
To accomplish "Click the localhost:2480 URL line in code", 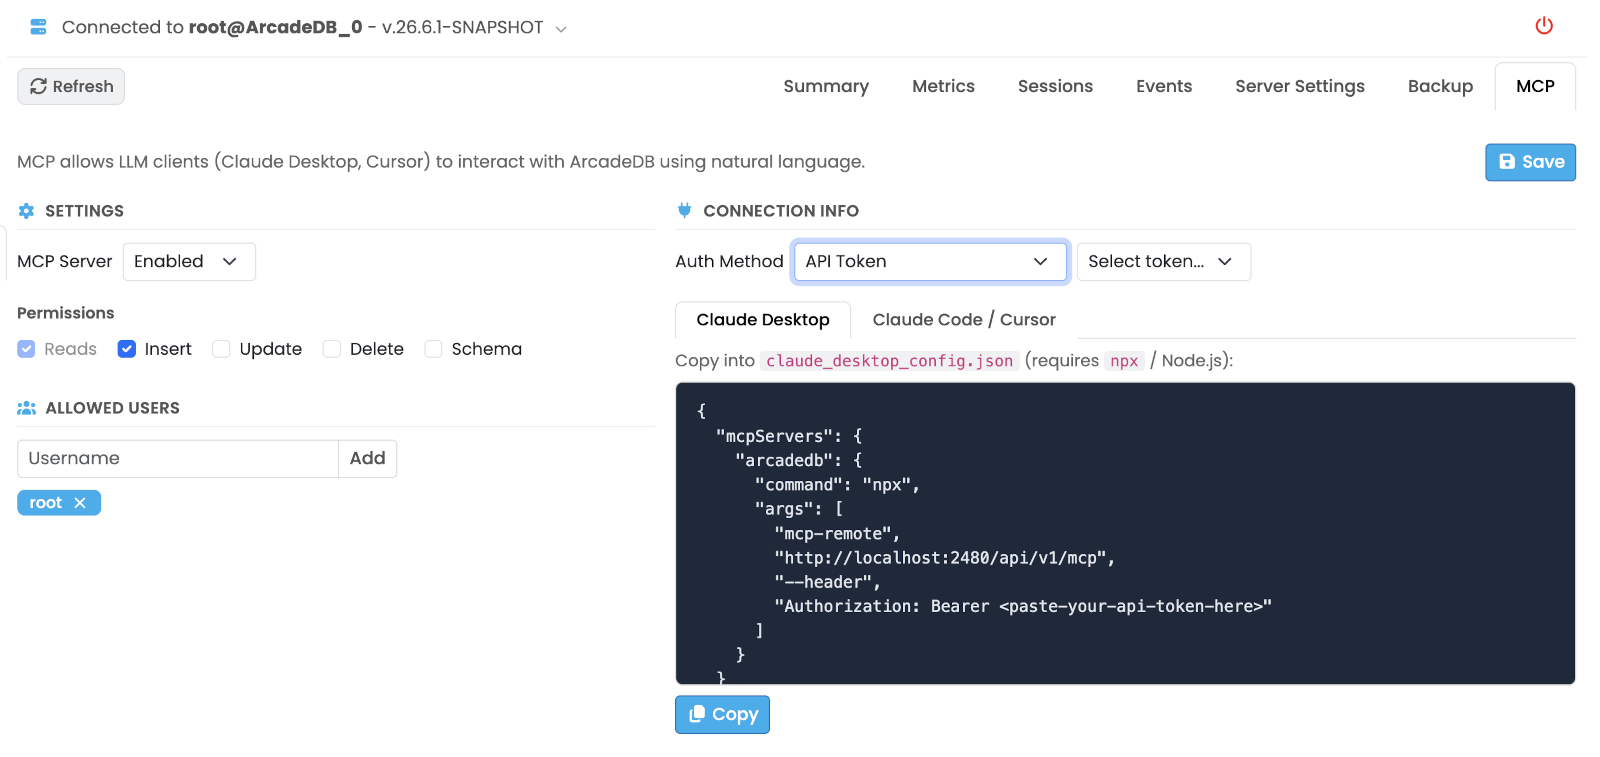I will click(944, 558).
